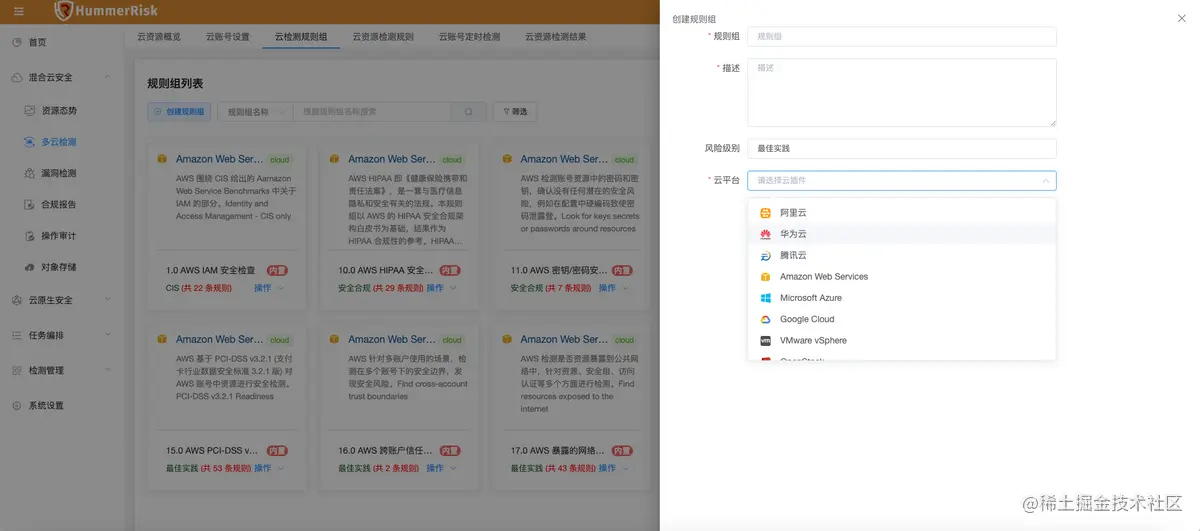Select 阿里云 from the cloud platform list
The width and height of the screenshot is (1200, 531).
click(902, 213)
